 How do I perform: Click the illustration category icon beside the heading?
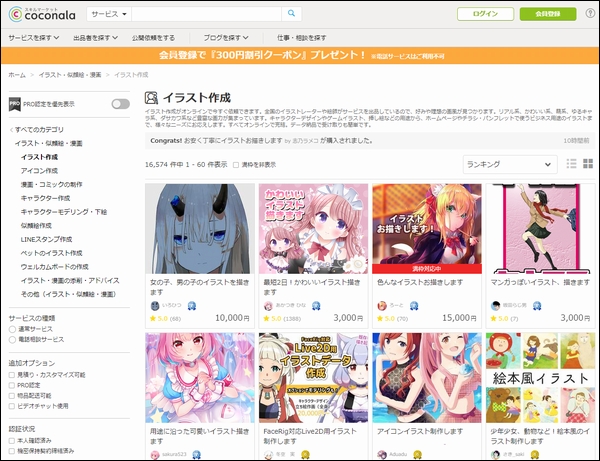pos(151,98)
